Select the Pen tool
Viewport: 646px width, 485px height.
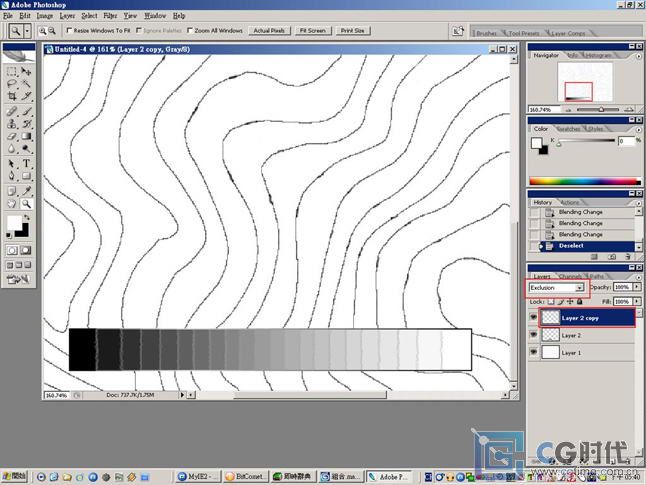pos(12,176)
